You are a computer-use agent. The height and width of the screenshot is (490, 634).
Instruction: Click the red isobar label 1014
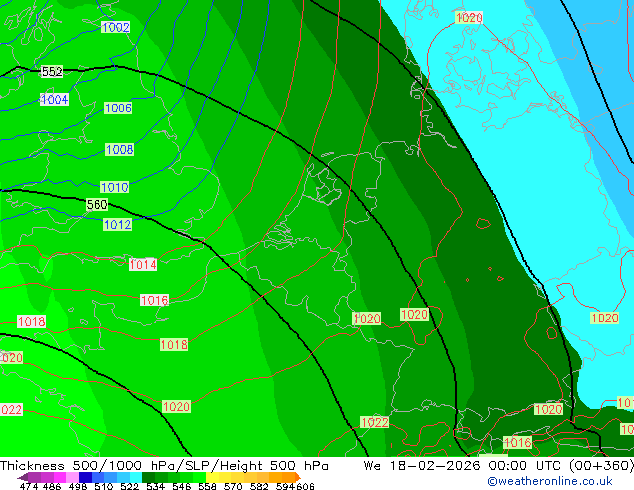tap(143, 265)
